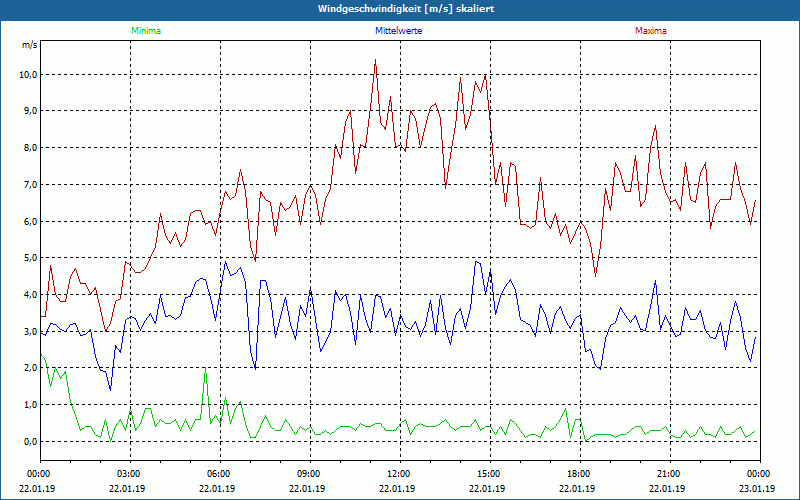Screen dimensions: 800x500
Task: Click the 15:00 time axis label
Action: click(490, 474)
